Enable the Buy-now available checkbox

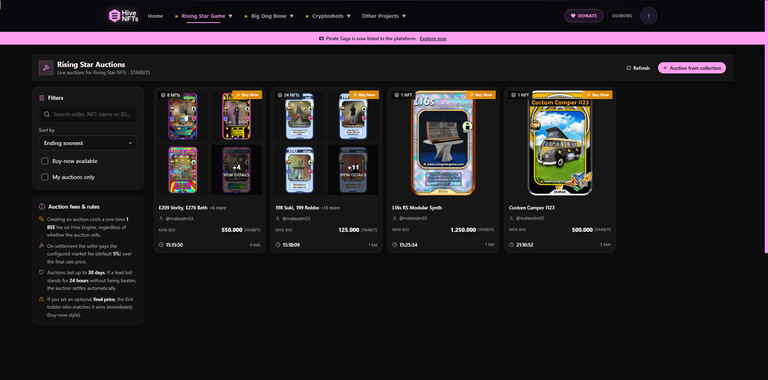pyautogui.click(x=45, y=161)
